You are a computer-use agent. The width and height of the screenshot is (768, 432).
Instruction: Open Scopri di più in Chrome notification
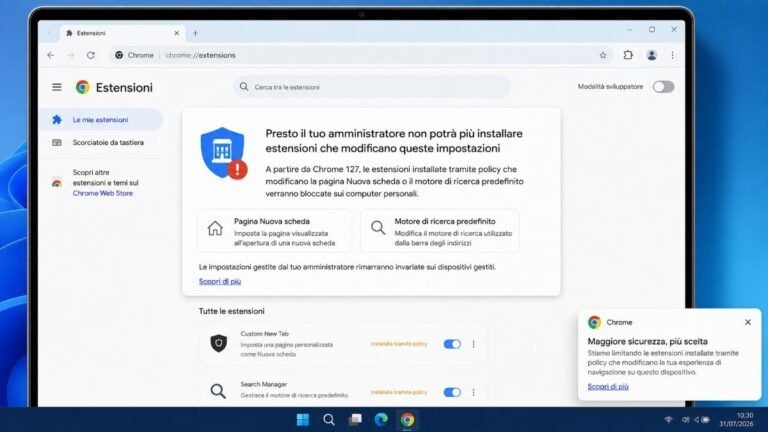tap(608, 386)
